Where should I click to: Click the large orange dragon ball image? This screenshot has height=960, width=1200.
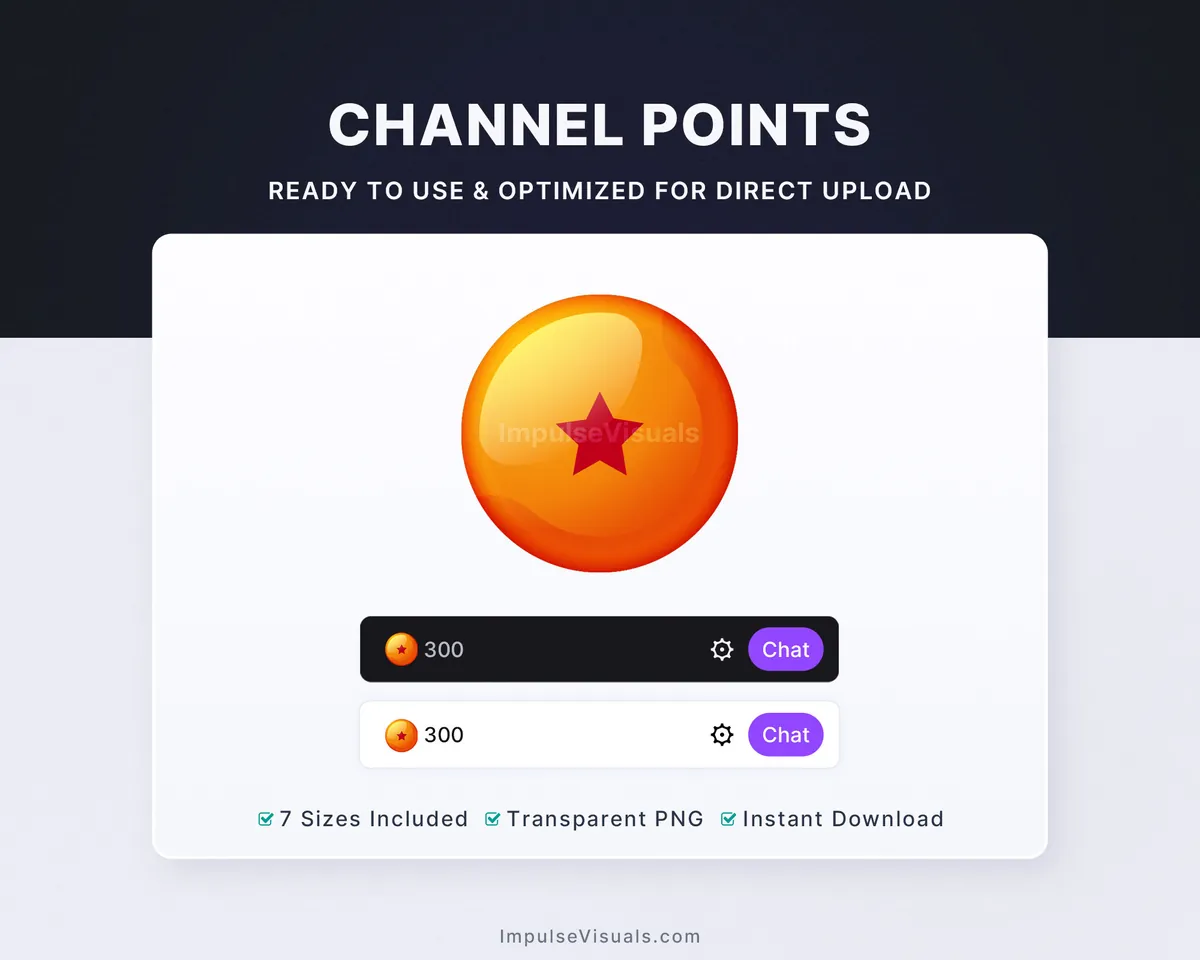600,433
